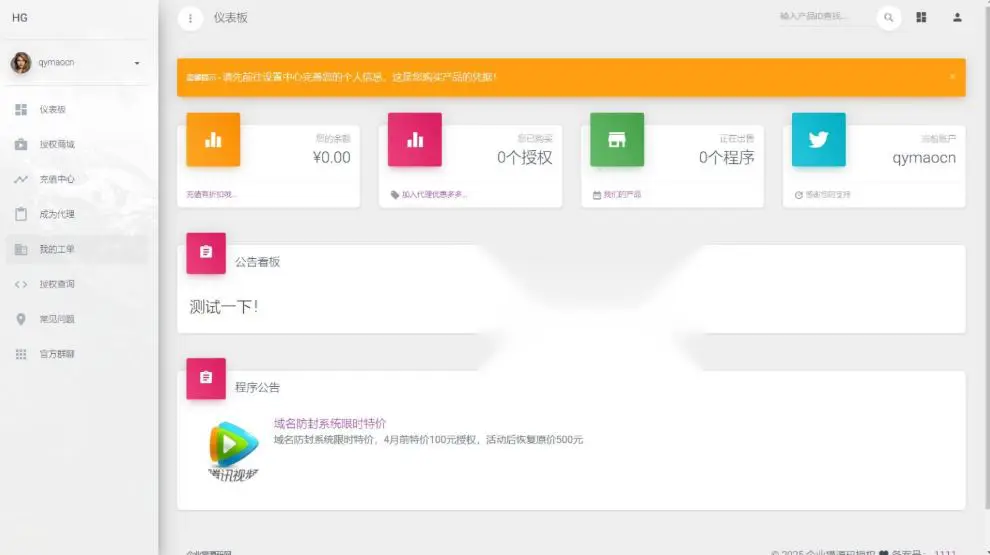Click the 0个授权 value
This screenshot has width=990, height=555.
tap(525, 157)
